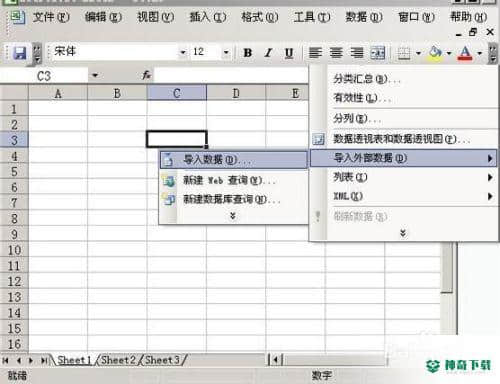This screenshot has height=384, width=500.
Task: Click the Save disk icon
Action: [x=20, y=53]
